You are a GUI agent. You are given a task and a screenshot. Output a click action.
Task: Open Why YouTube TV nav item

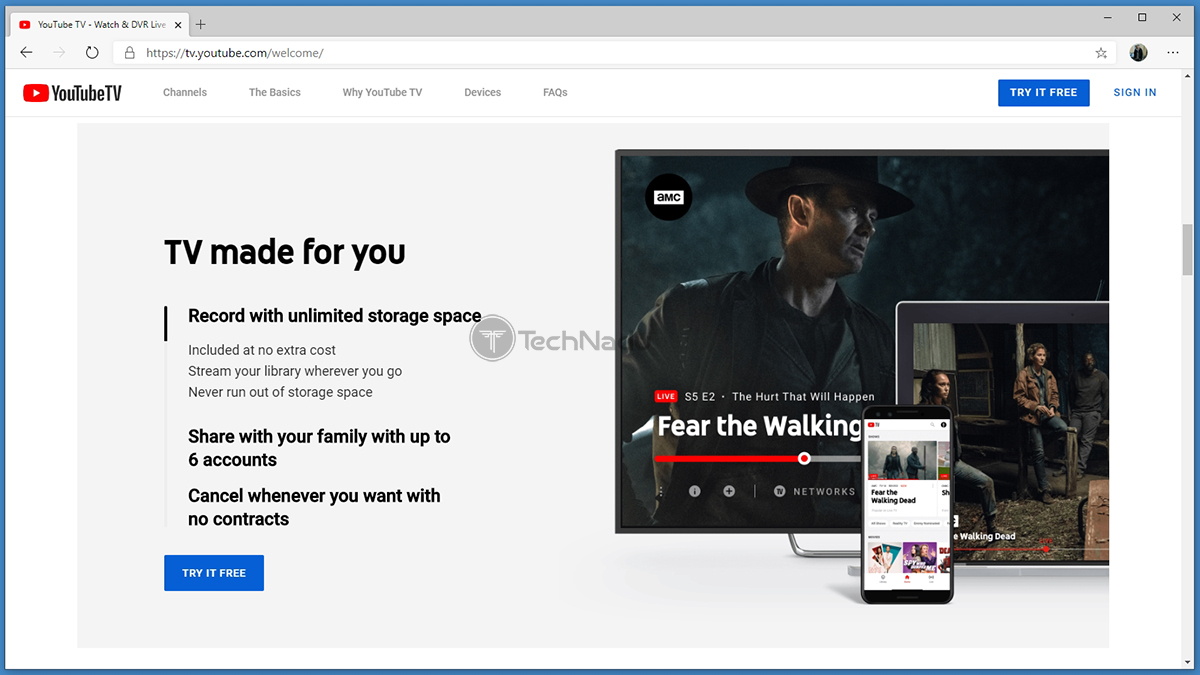tap(382, 92)
